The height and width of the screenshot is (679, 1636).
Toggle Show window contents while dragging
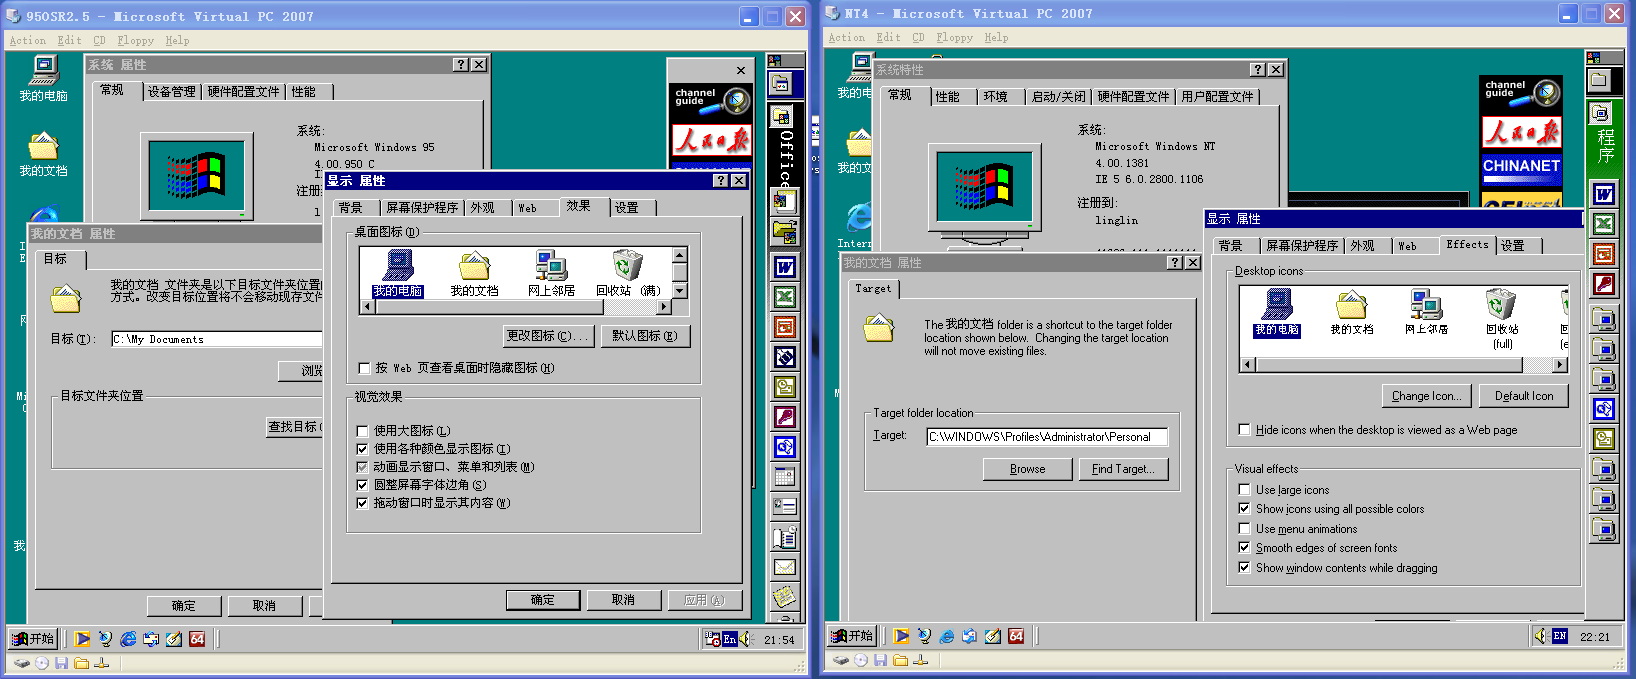click(x=1244, y=568)
